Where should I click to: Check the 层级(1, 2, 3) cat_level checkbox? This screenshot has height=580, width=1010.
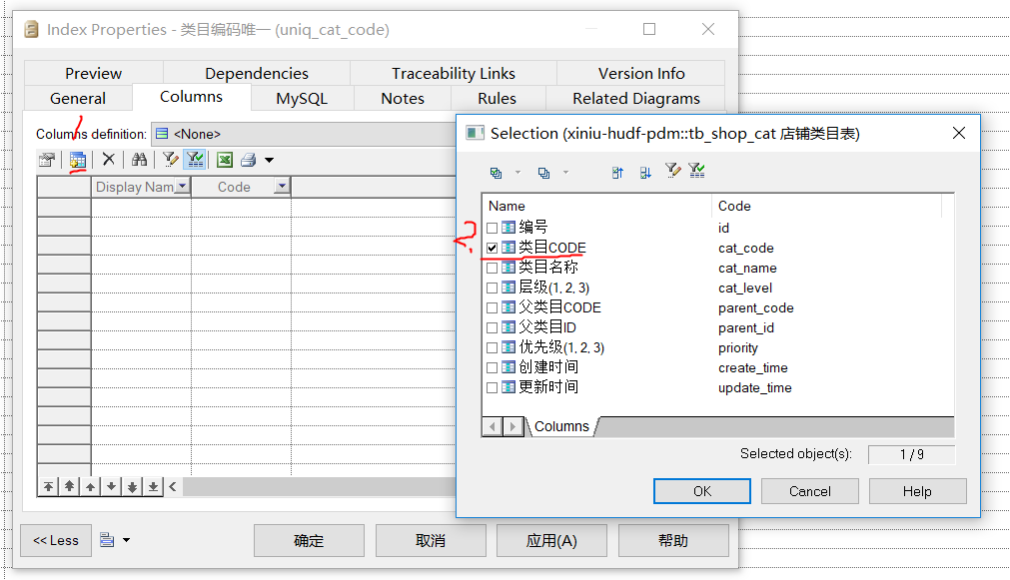tap(492, 288)
